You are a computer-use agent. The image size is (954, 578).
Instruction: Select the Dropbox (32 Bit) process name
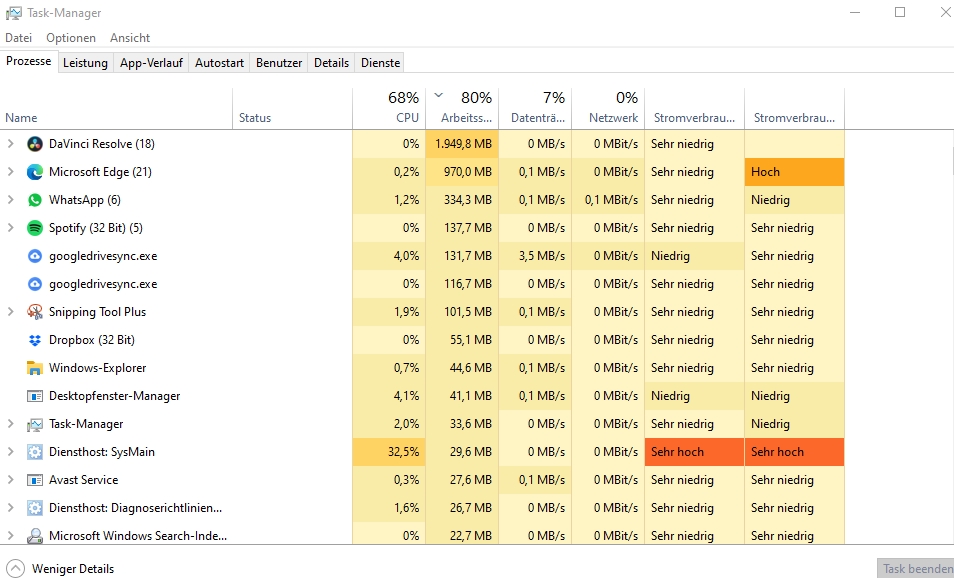coord(92,340)
